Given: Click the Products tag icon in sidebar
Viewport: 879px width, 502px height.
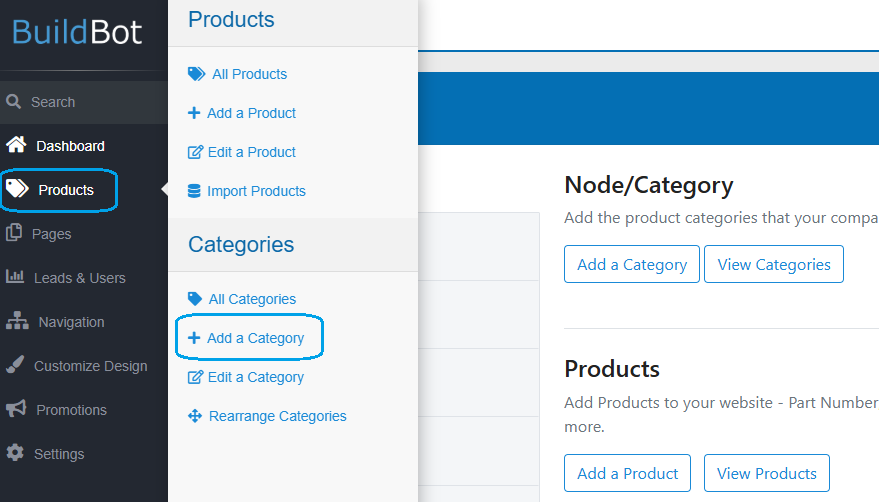Looking at the screenshot, I should tap(17, 189).
